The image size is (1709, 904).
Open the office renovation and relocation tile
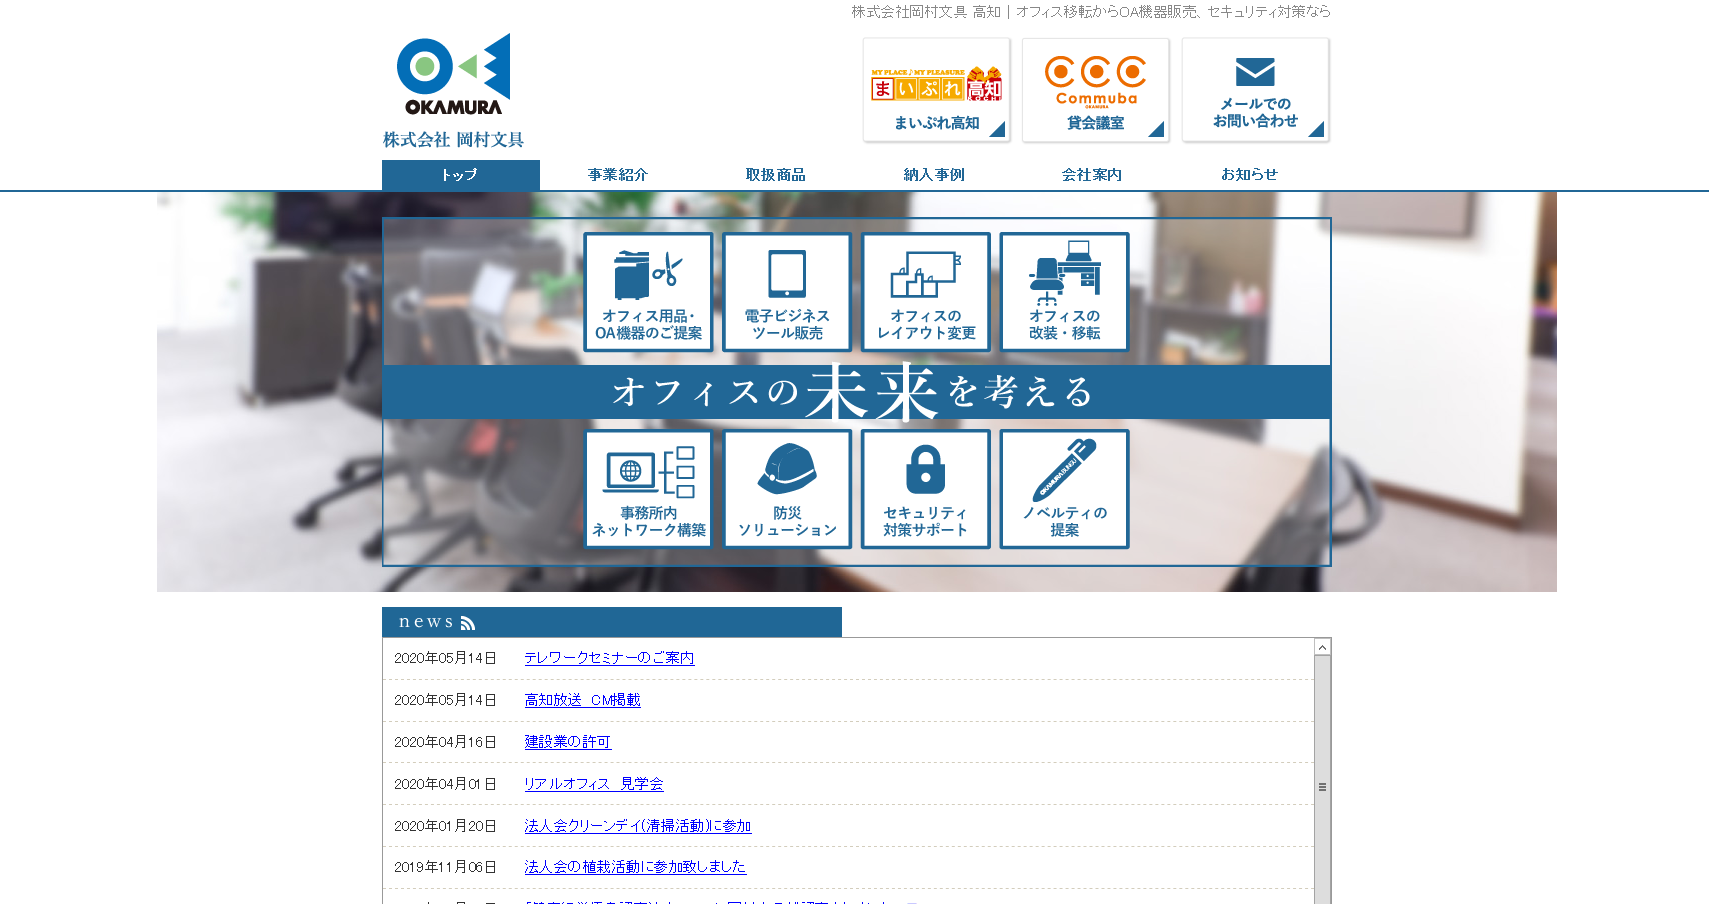1064,292
